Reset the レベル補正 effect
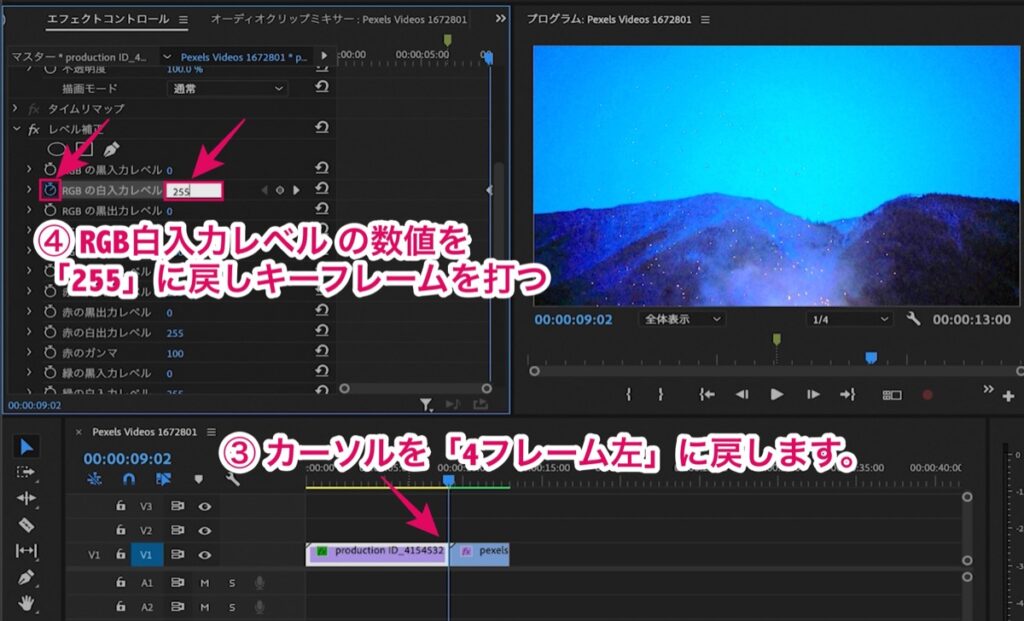The image size is (1024, 621). click(321, 127)
